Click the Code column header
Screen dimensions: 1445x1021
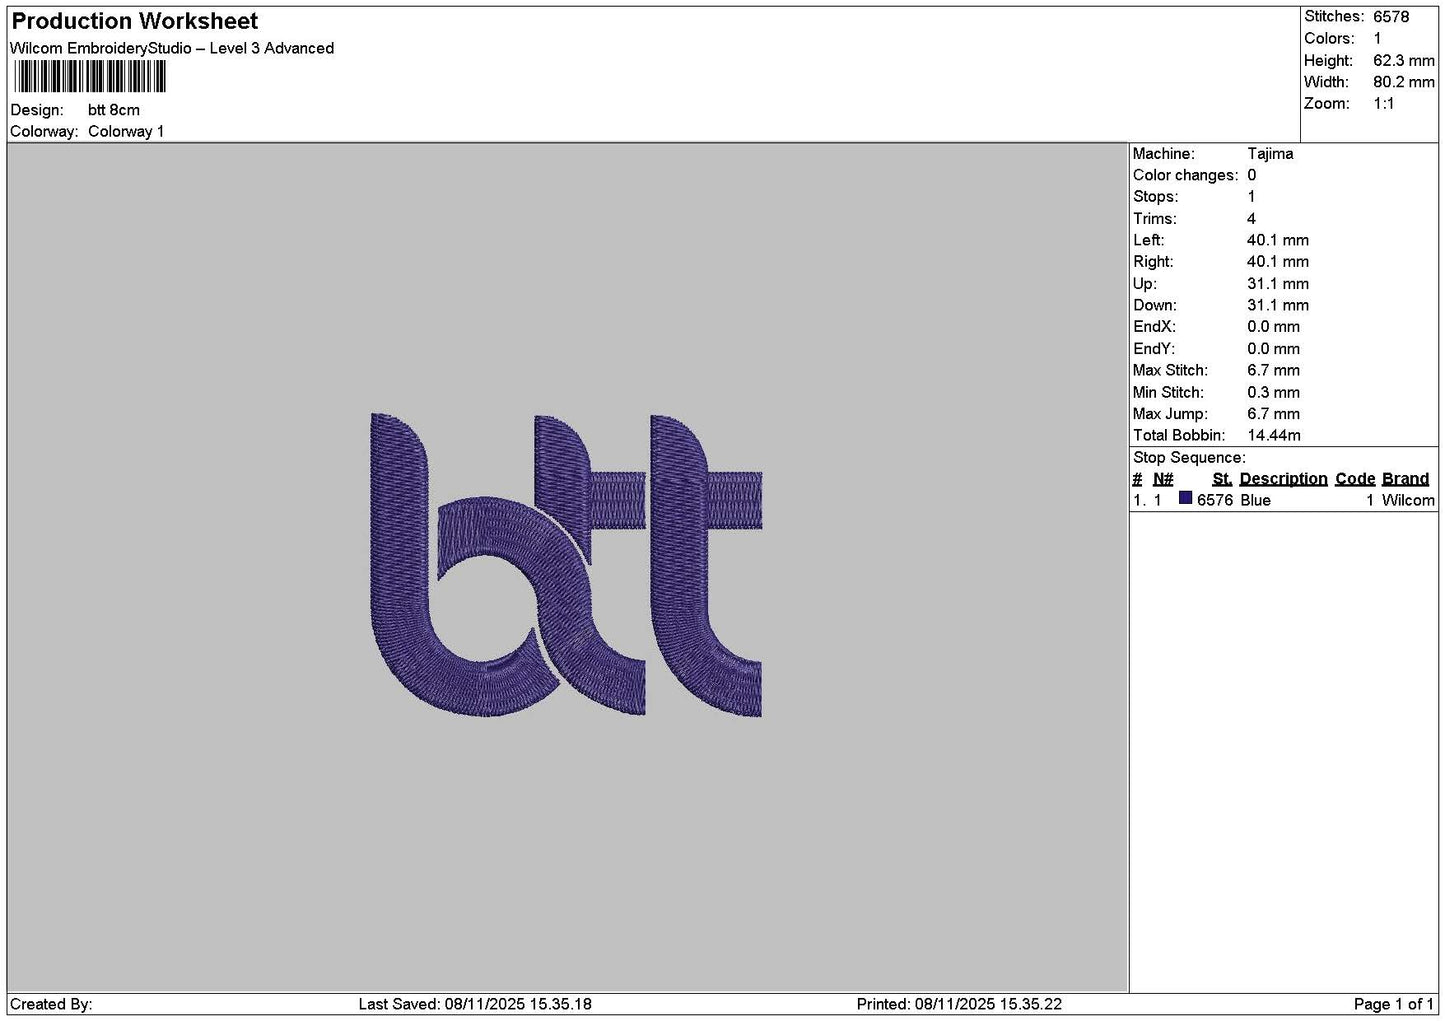(x=1355, y=479)
